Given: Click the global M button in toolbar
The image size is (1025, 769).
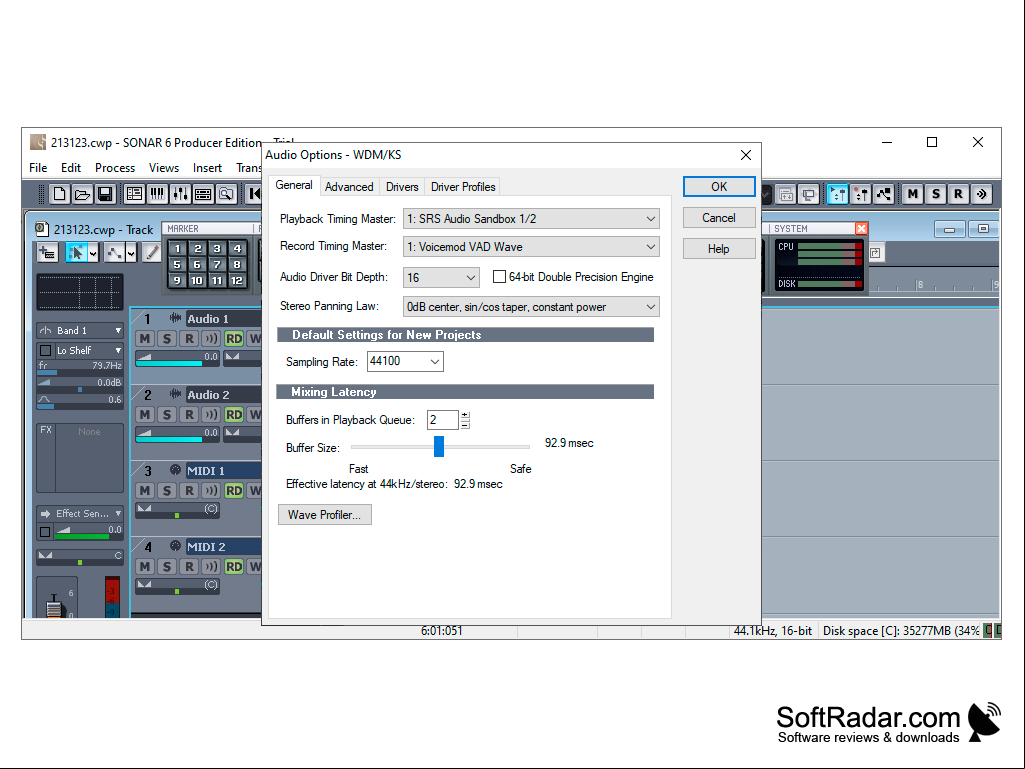Looking at the screenshot, I should tap(913, 194).
